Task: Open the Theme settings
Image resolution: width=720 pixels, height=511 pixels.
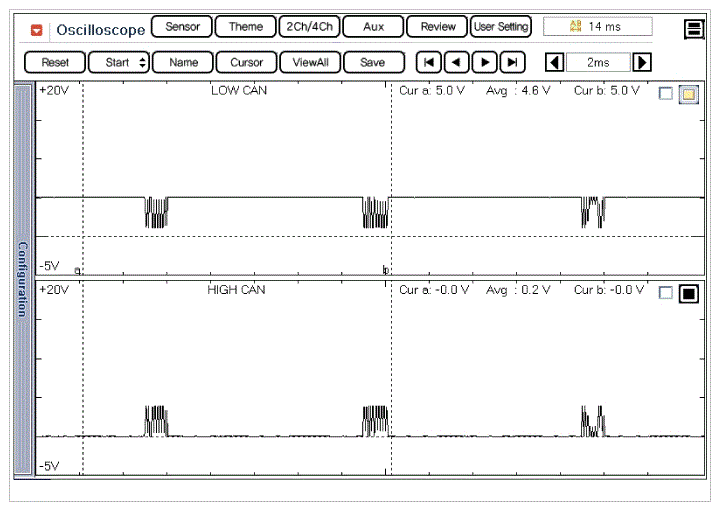Action: (x=246, y=27)
